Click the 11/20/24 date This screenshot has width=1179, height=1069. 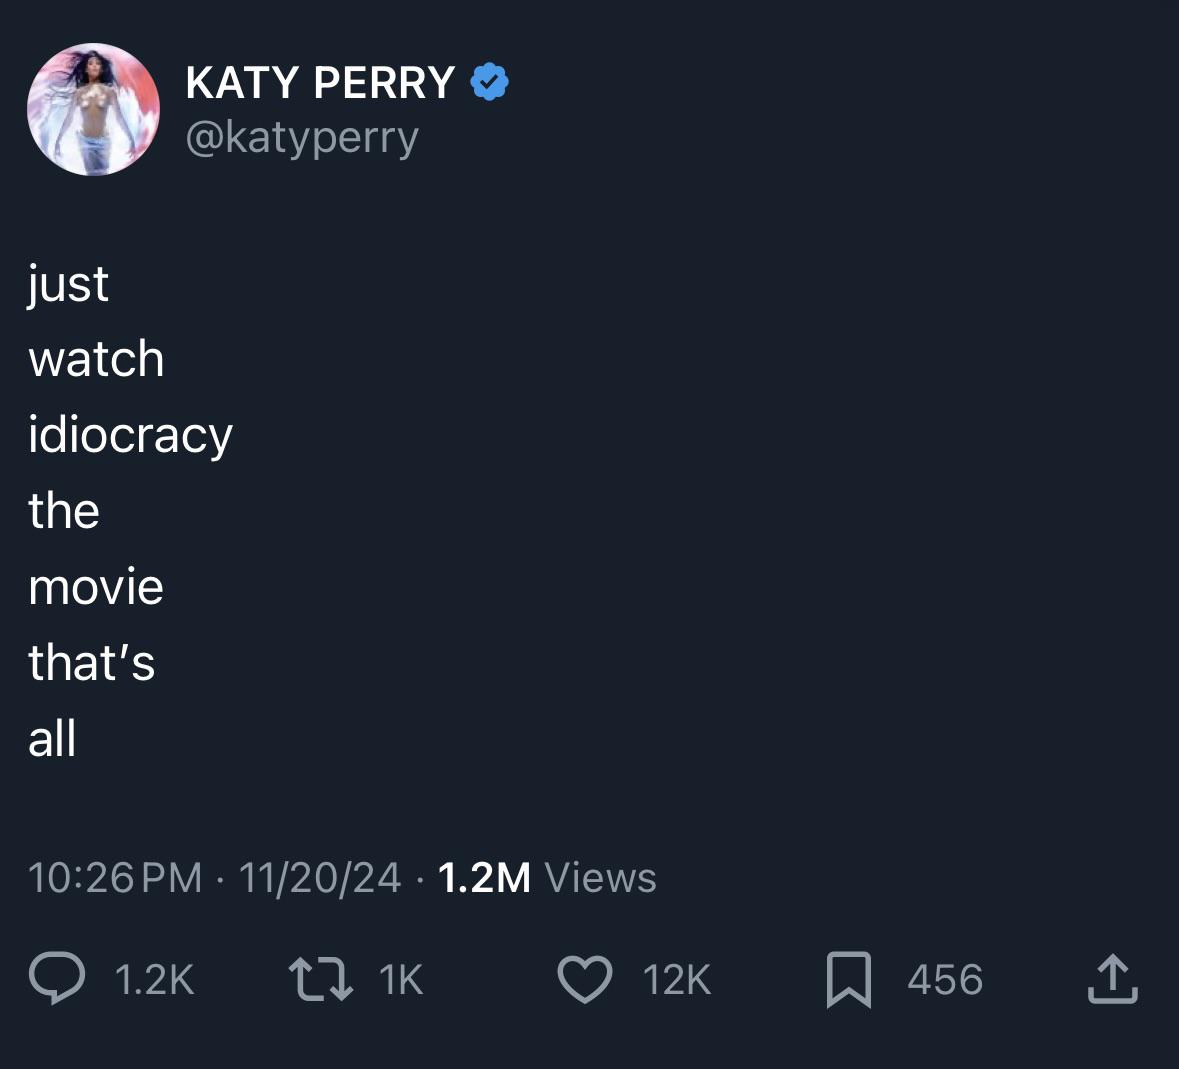pyautogui.click(x=320, y=878)
